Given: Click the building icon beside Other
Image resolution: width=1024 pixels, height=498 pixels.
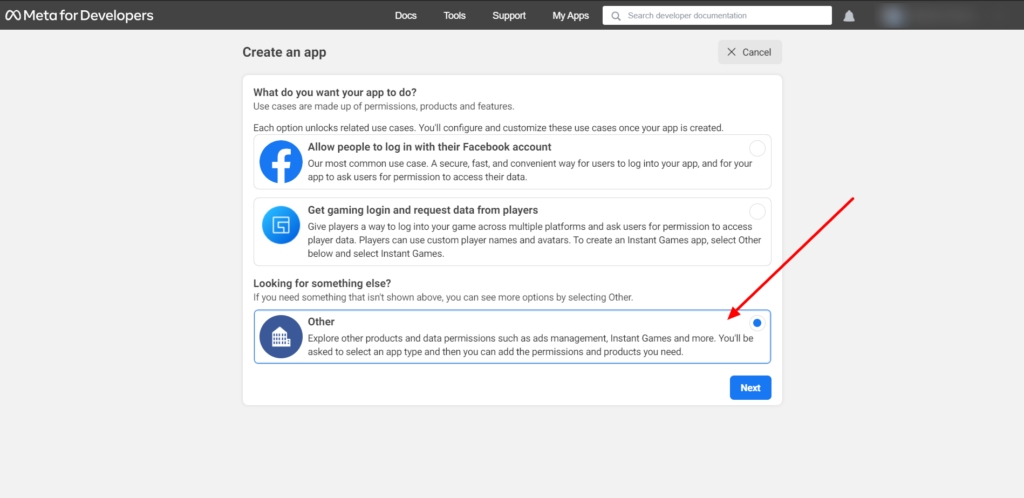Looking at the screenshot, I should 281,336.
